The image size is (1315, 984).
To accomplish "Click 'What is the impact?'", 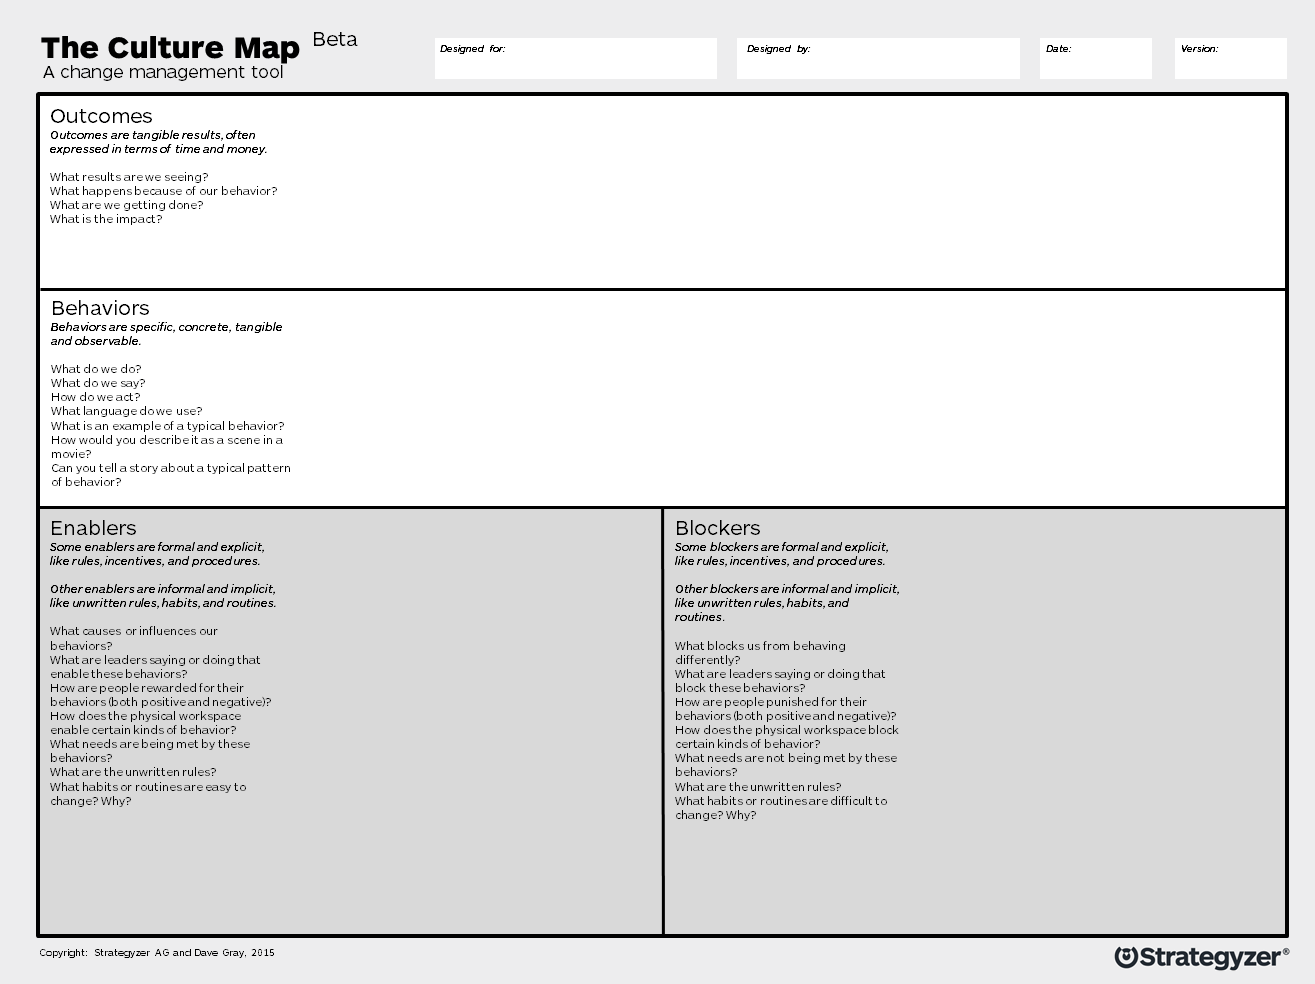I will point(106,219).
